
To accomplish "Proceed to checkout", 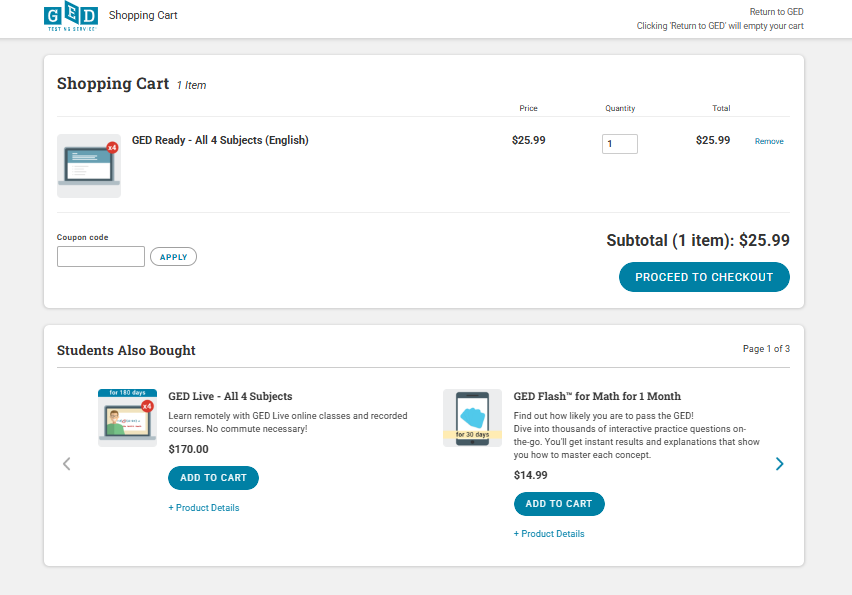I will pos(704,277).
